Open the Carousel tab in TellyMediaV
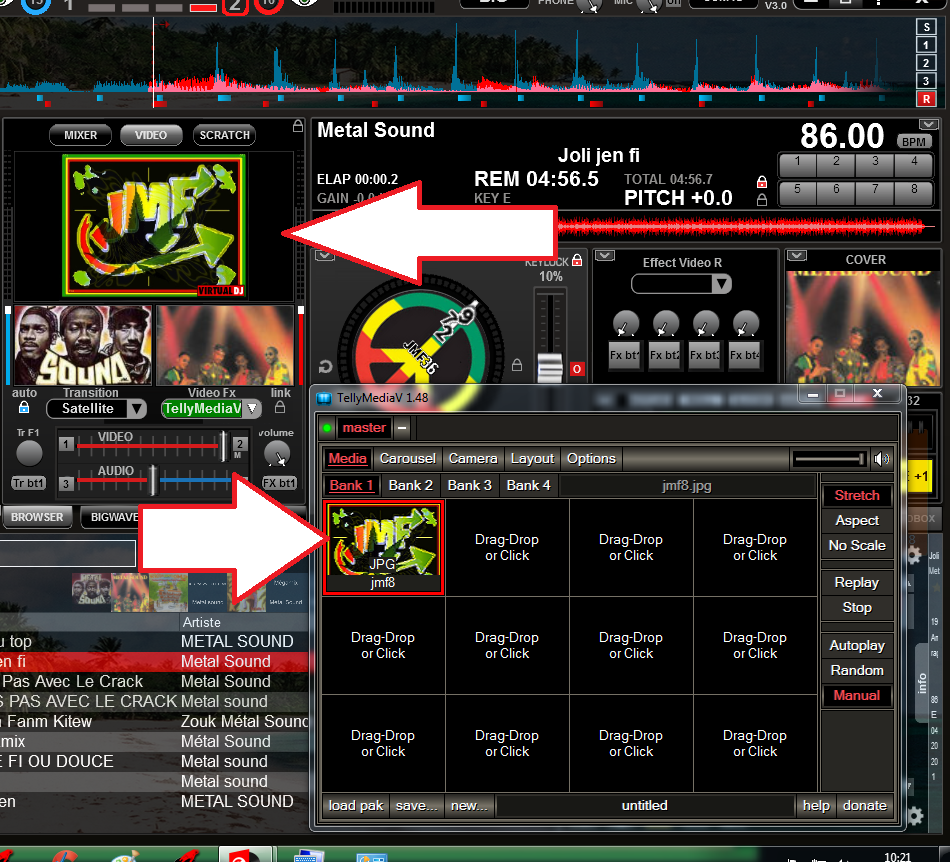The image size is (950, 862). [x=407, y=459]
